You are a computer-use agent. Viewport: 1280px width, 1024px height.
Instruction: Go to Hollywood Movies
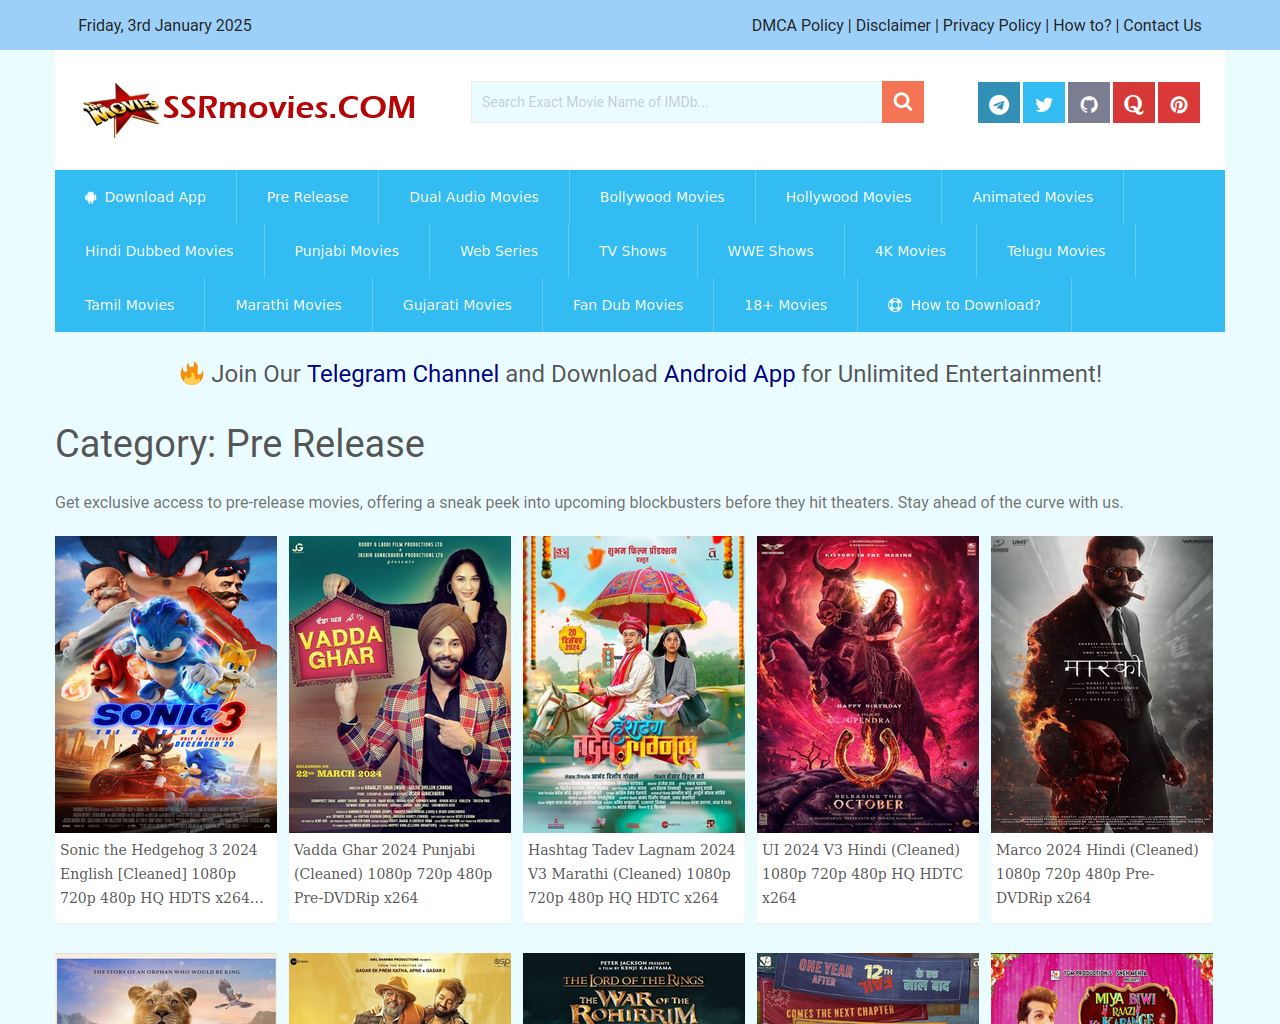[849, 197]
